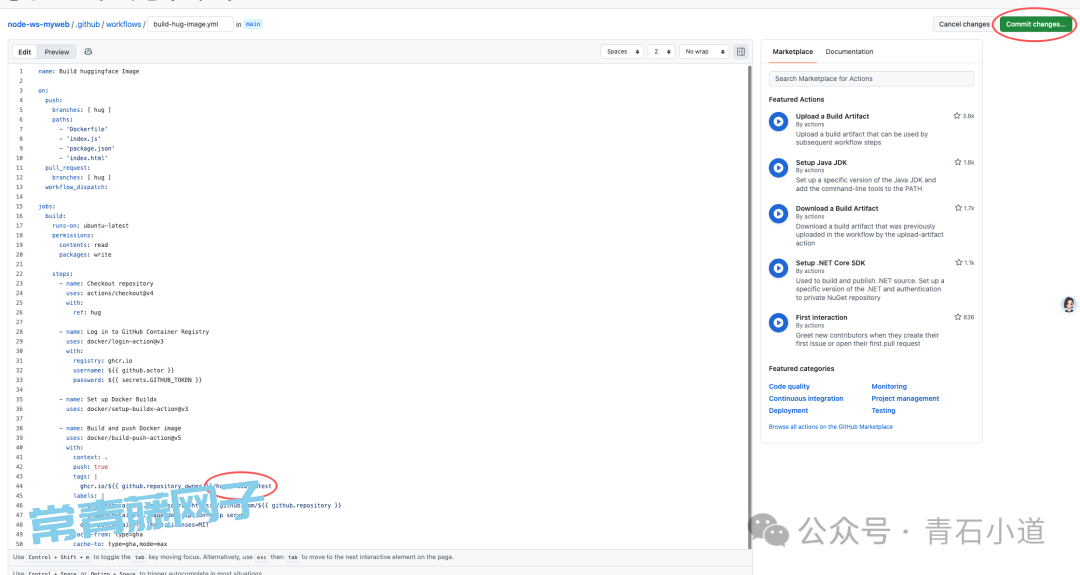Click the Download a Build Artifact icon

[778, 213]
